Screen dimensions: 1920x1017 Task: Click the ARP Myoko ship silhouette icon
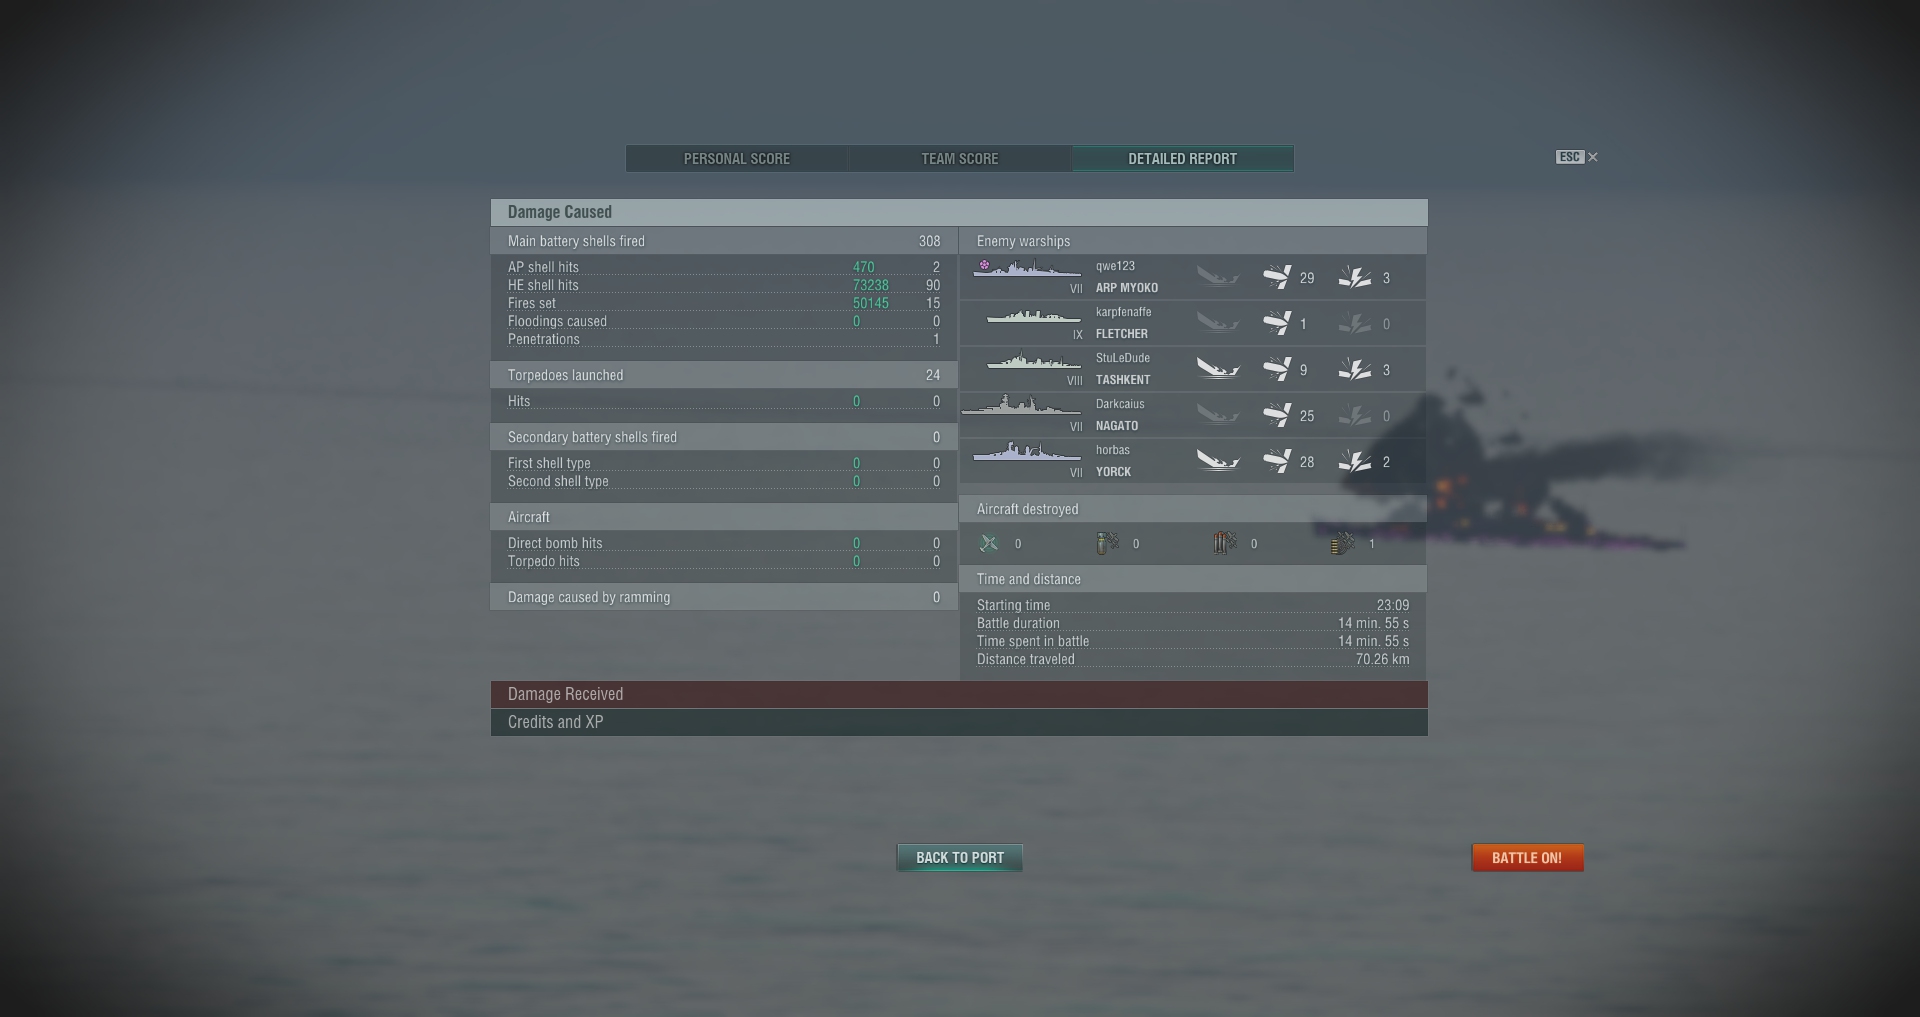click(x=1027, y=269)
